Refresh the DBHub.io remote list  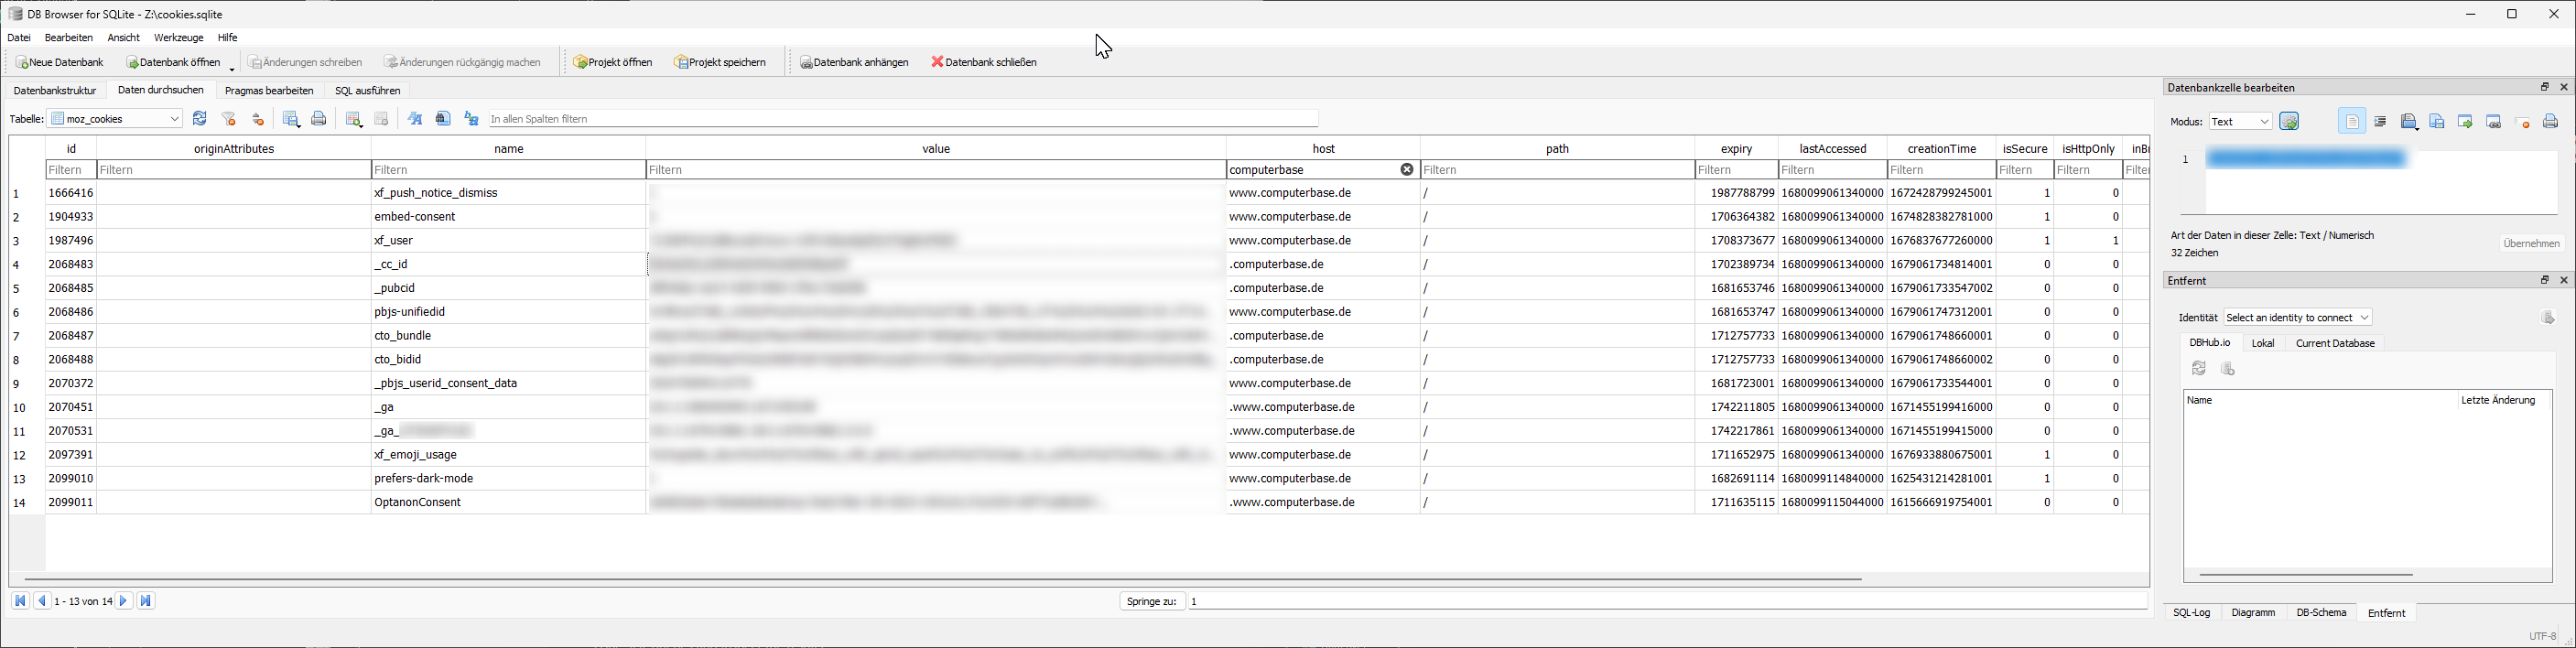pyautogui.click(x=2199, y=369)
